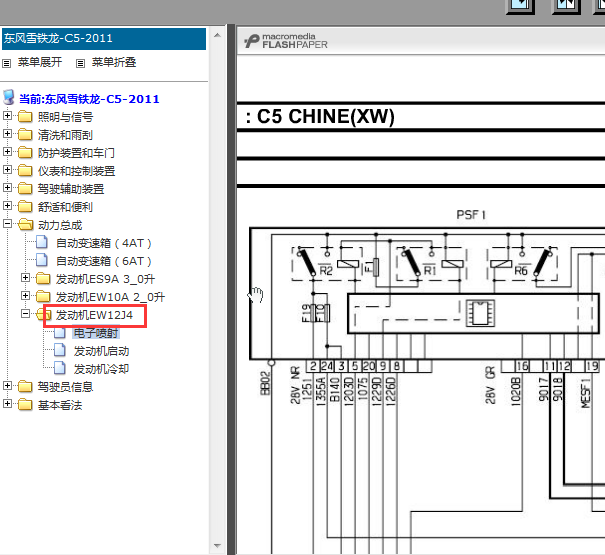Select 仪表和控制装置 tree label
This screenshot has height=555, width=605.
point(76,171)
